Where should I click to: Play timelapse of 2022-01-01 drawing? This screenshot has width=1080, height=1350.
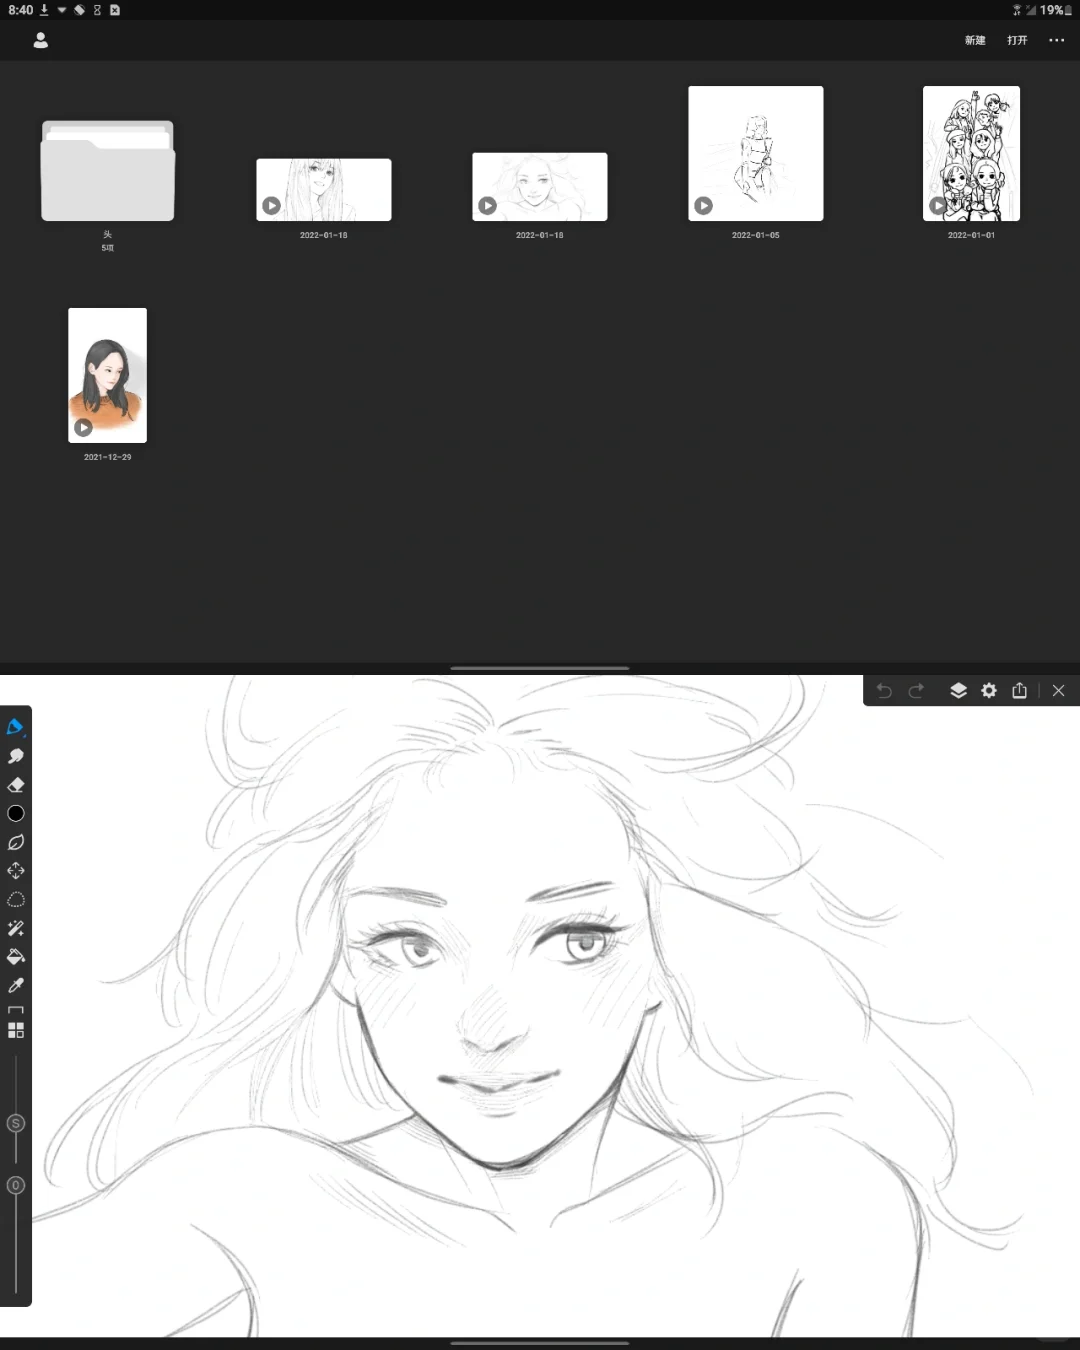point(938,205)
